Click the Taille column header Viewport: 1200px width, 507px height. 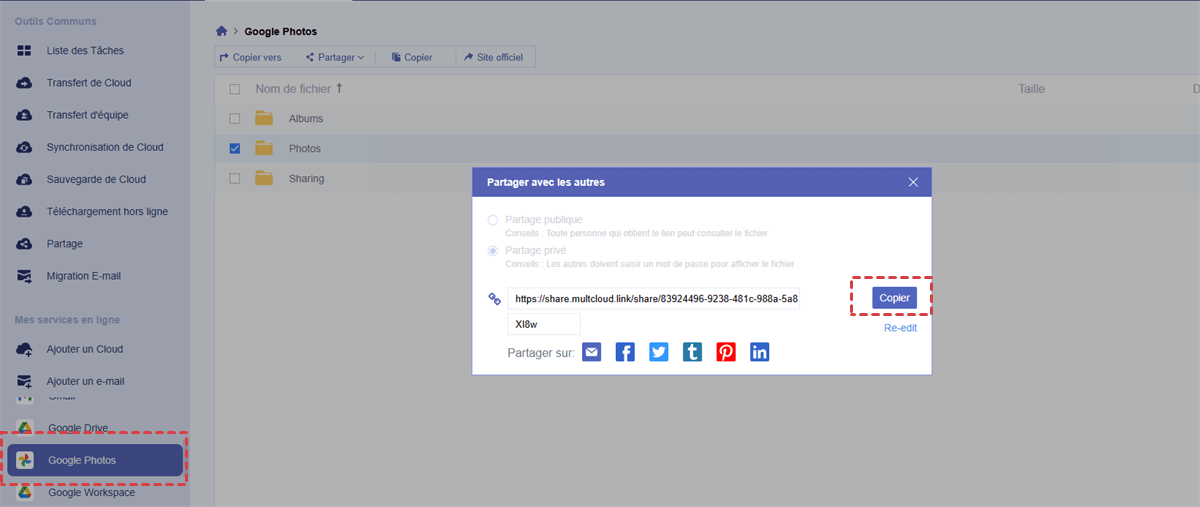pos(1031,89)
